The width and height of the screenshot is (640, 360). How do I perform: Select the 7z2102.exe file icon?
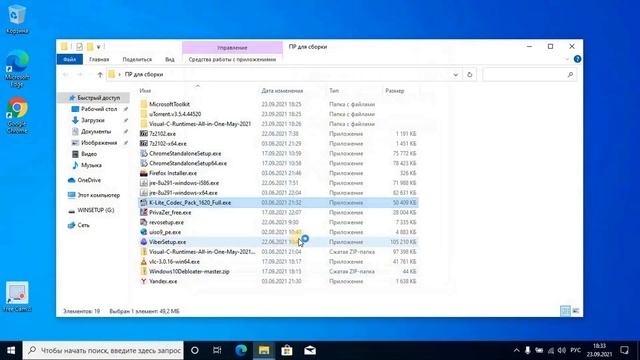[144, 134]
